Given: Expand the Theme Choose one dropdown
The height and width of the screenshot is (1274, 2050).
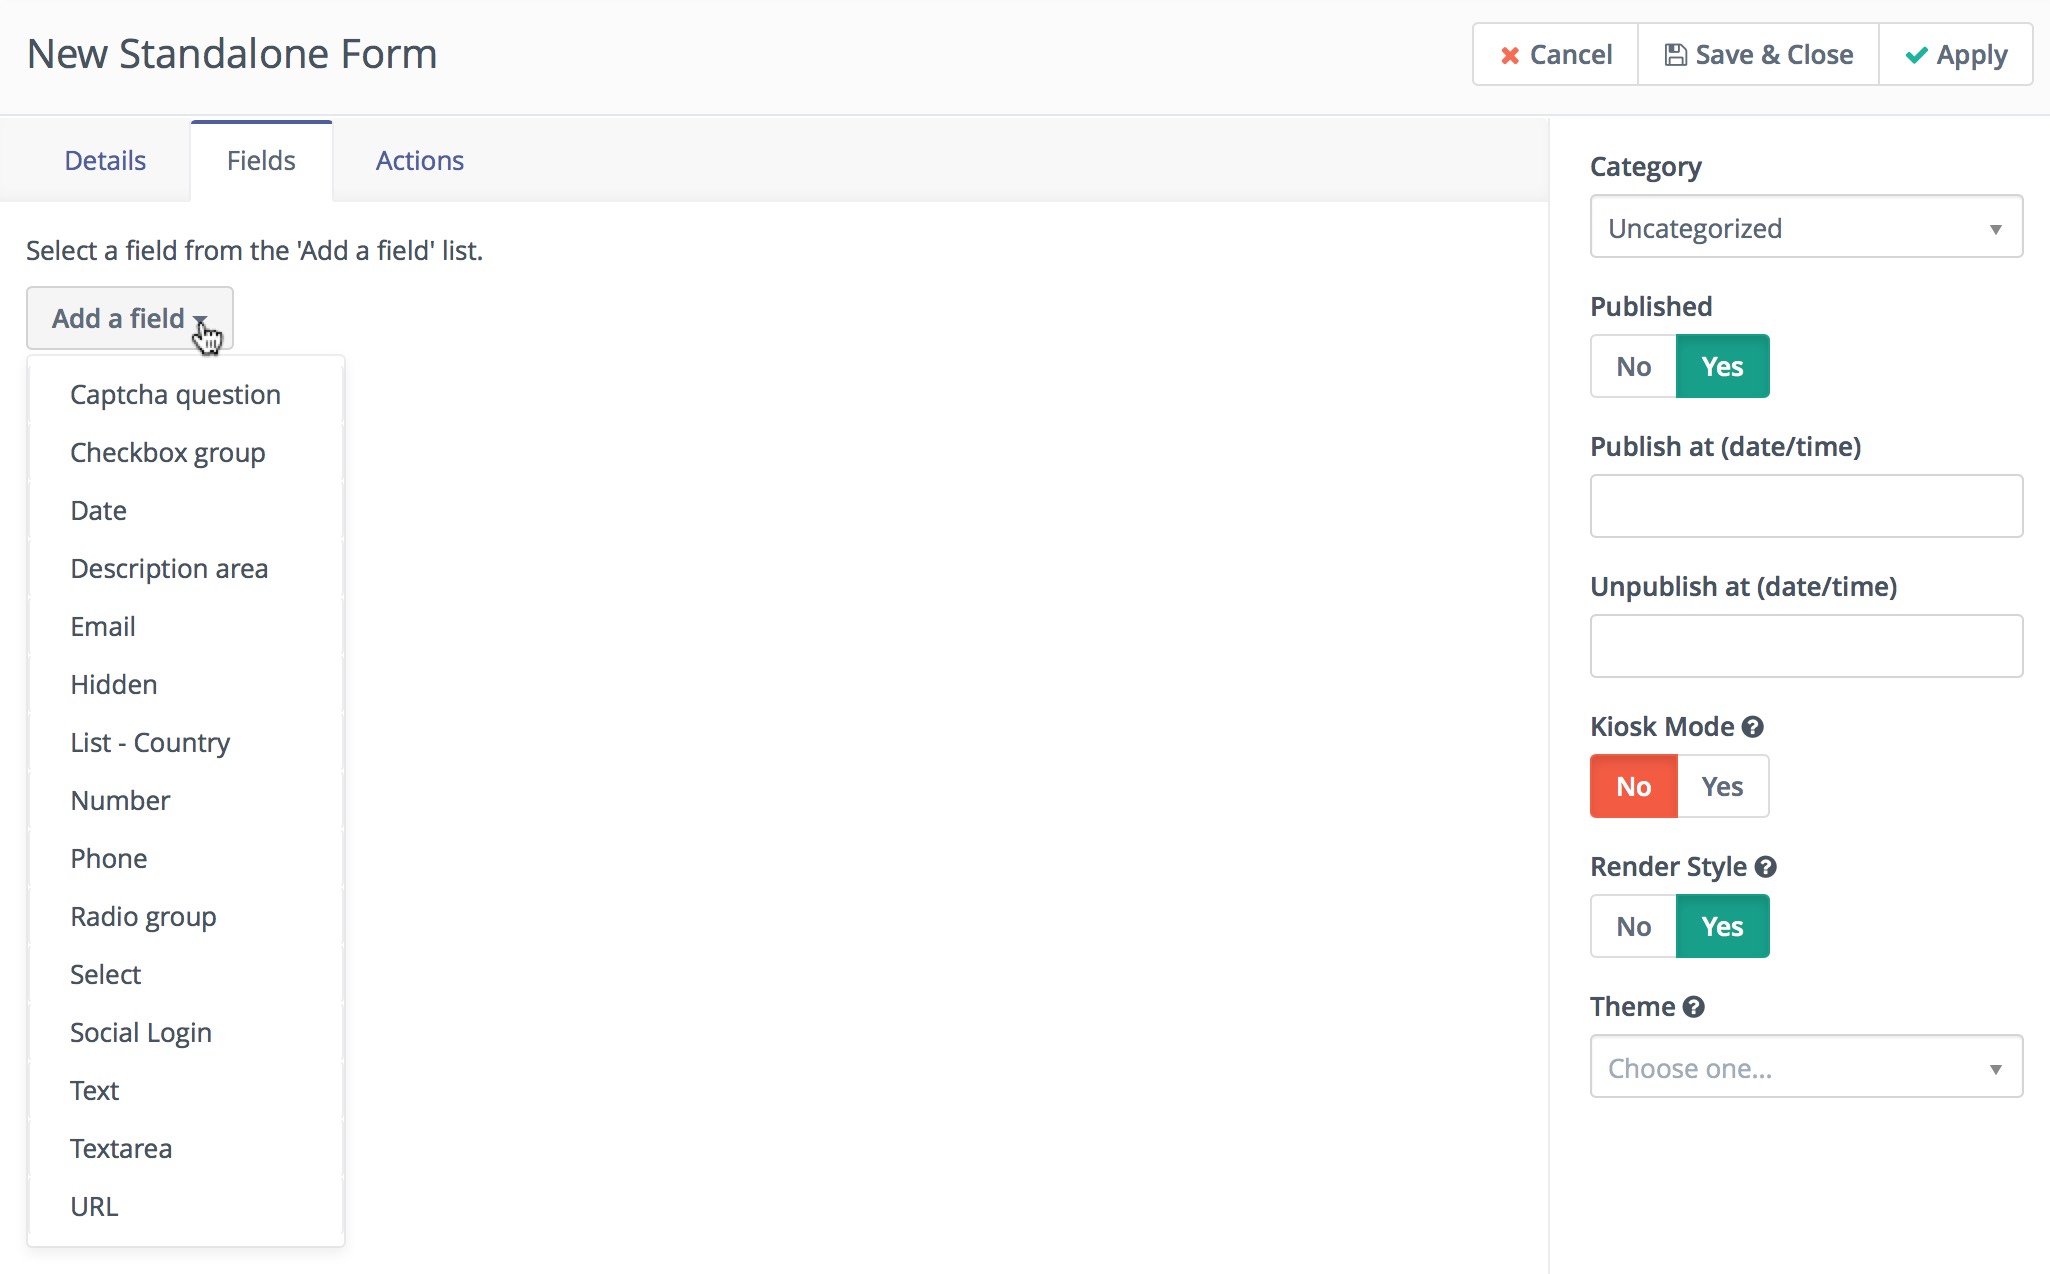Looking at the screenshot, I should tap(1806, 1068).
